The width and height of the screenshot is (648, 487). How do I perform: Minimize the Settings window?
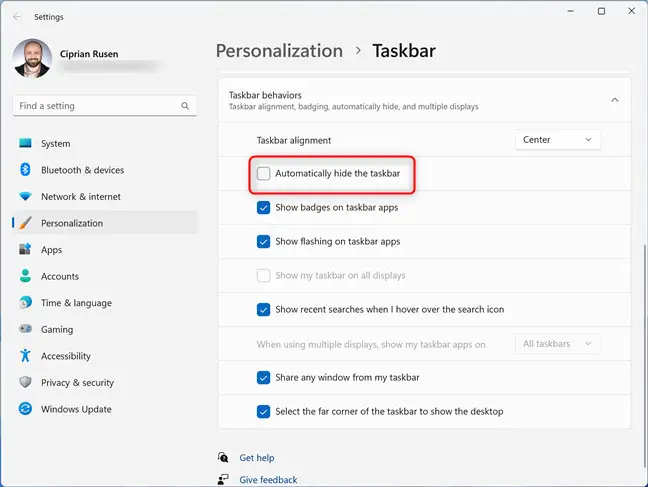571,11
